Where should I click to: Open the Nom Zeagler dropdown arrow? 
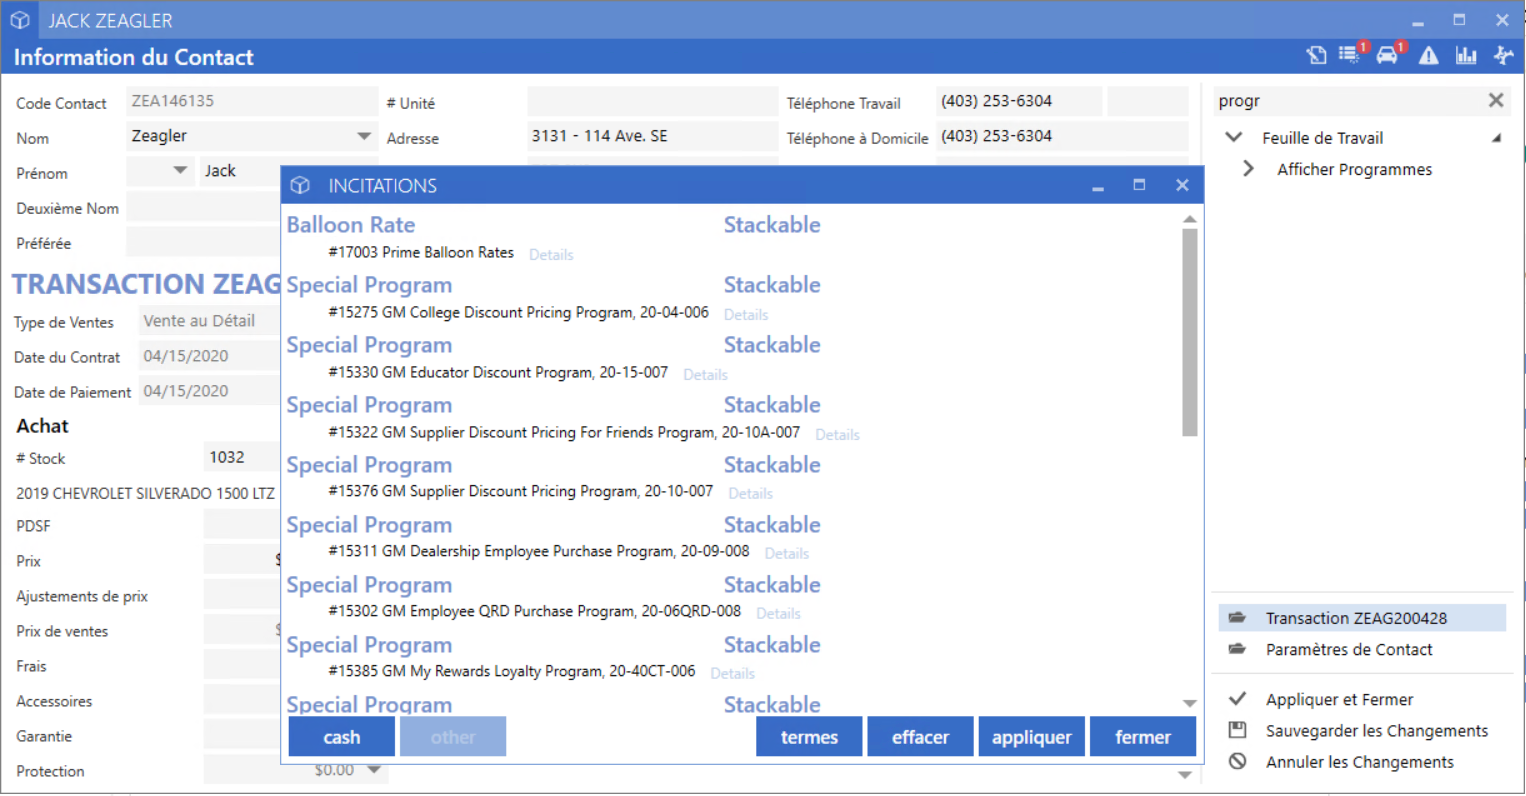pos(364,136)
